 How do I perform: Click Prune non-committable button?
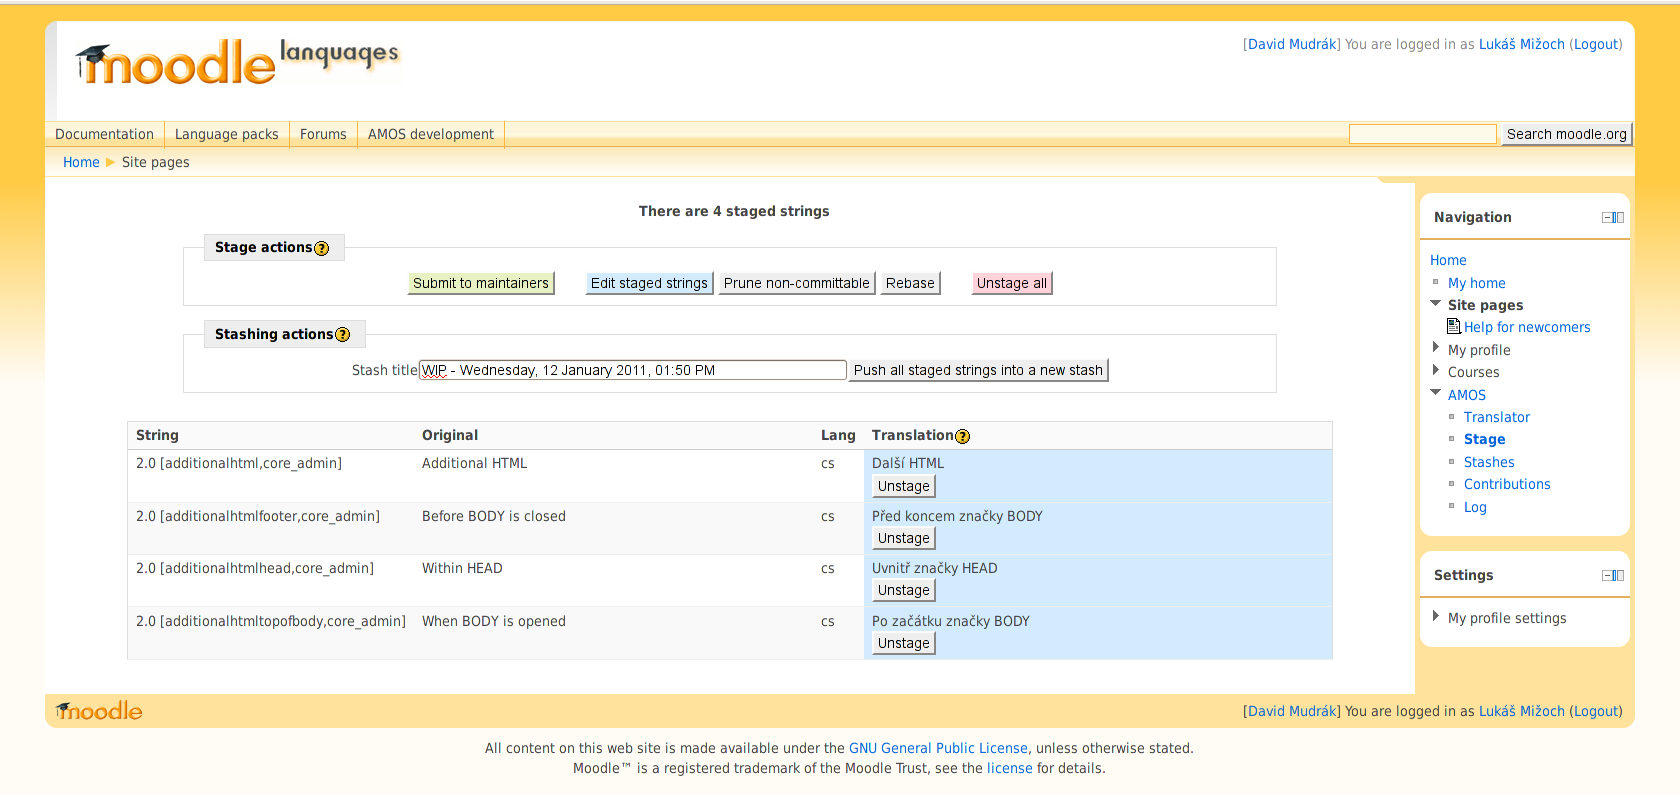click(797, 283)
